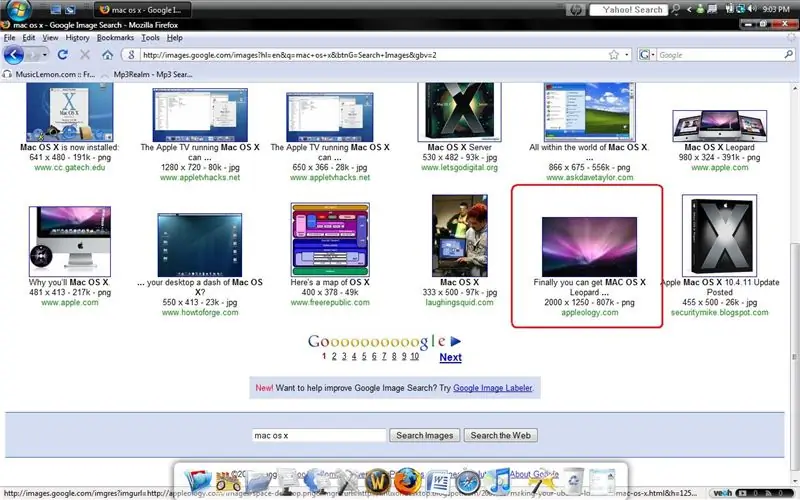
Task: Go to results page 2
Action: 334,356
